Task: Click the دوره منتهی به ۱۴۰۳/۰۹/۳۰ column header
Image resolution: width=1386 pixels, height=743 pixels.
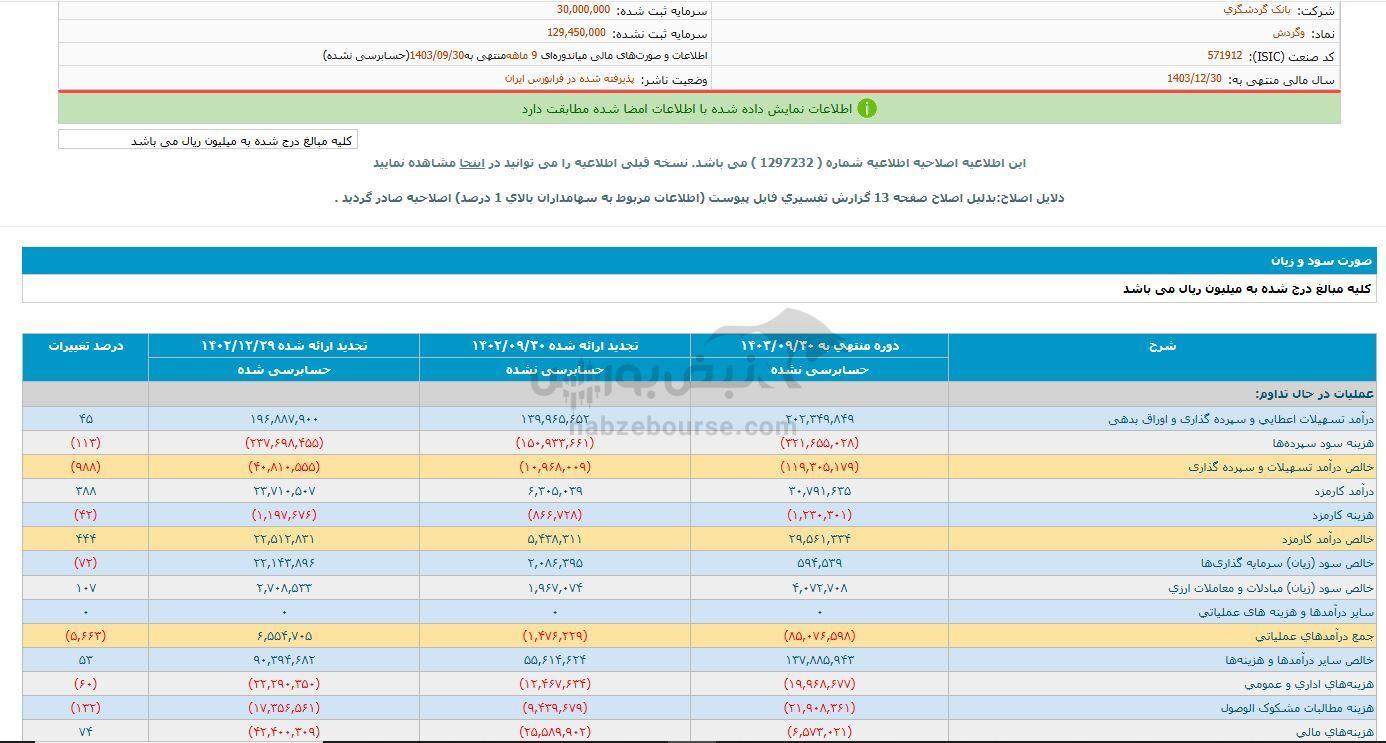Action: [x=819, y=346]
